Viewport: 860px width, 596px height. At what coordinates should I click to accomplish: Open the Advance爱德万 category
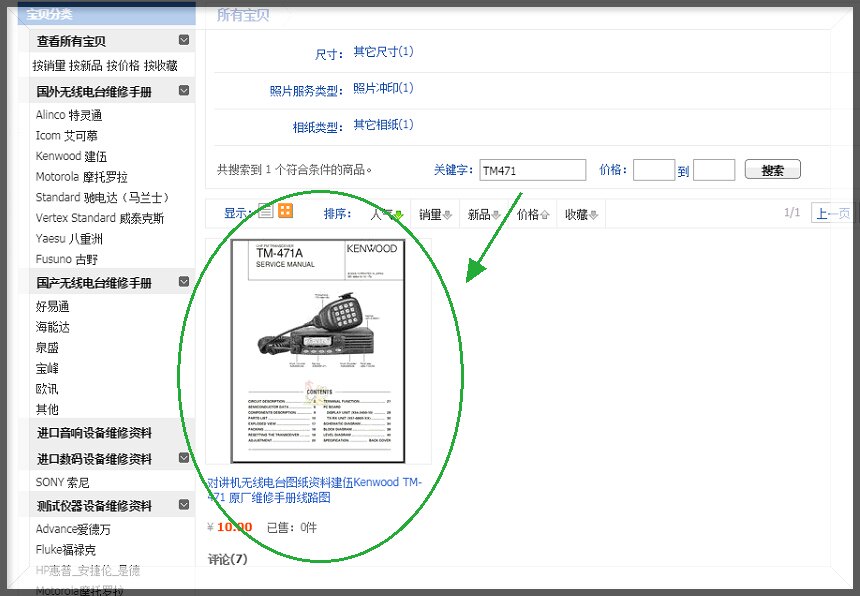[x=73, y=529]
